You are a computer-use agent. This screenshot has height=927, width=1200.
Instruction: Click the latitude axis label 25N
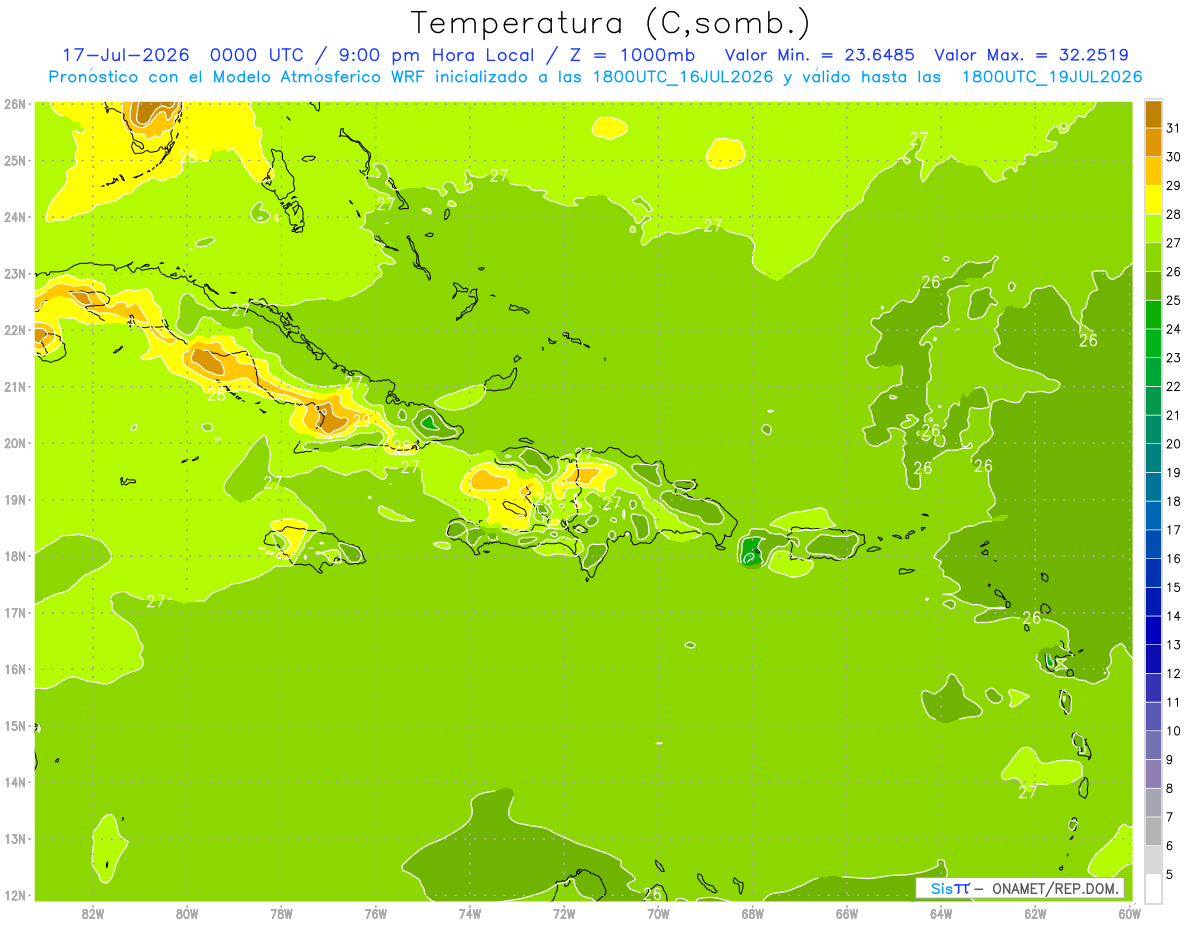pyautogui.click(x=15, y=160)
